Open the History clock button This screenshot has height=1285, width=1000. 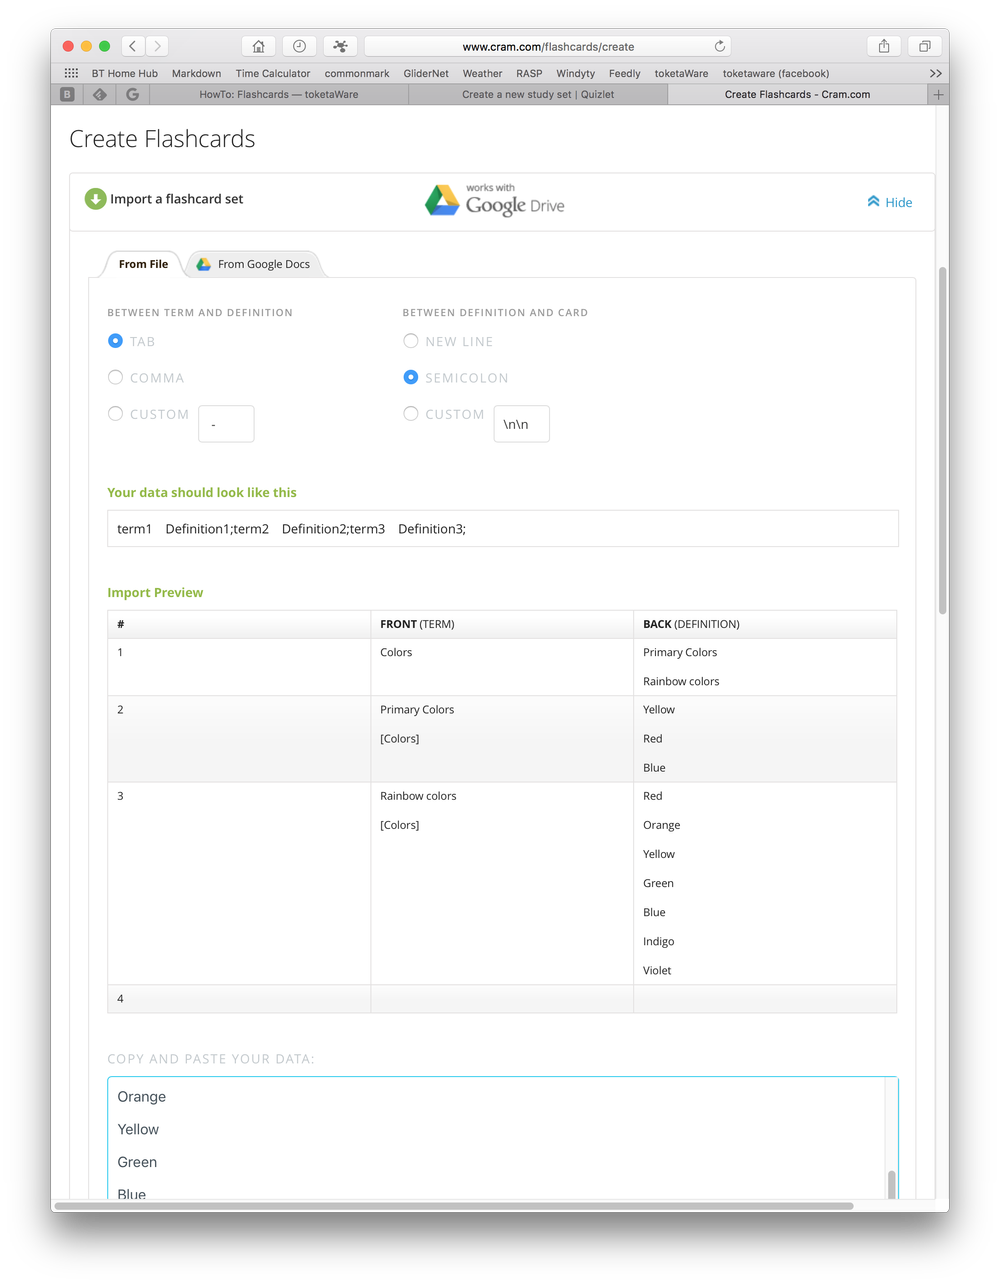point(299,46)
